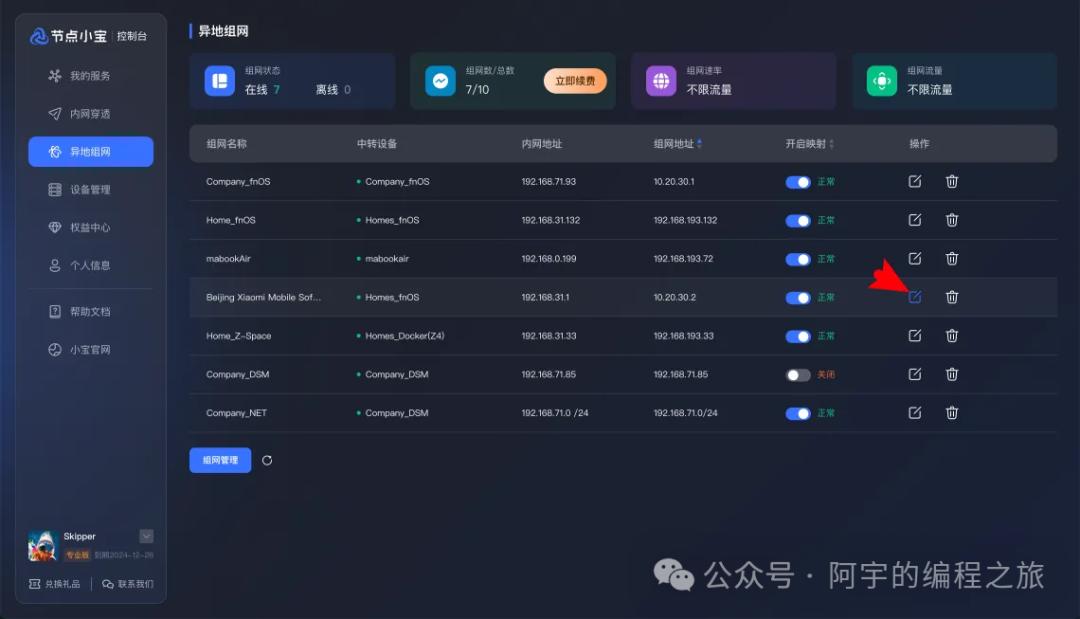
Task: Disable mapping toggle for Company_fnOS
Action: point(798,182)
